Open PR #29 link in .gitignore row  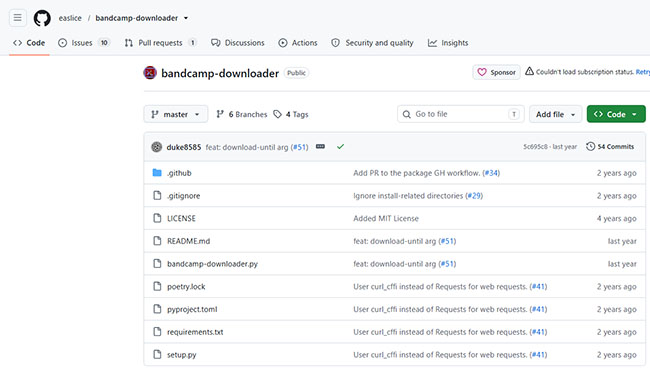(x=474, y=196)
